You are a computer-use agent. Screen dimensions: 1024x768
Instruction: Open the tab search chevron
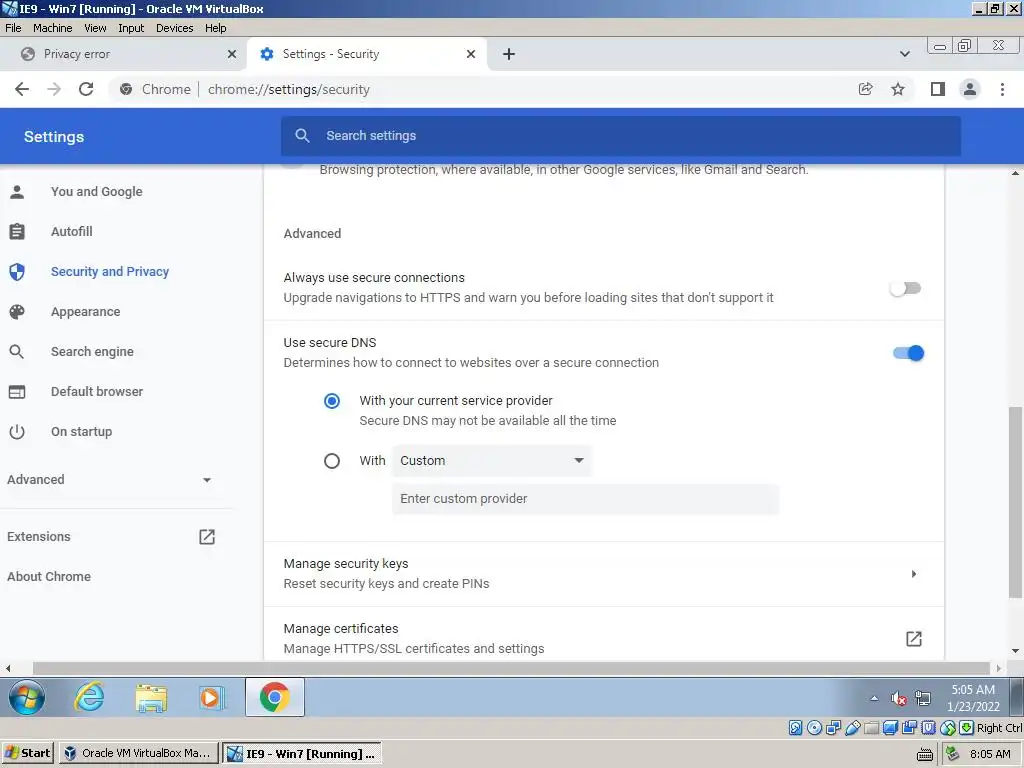click(904, 54)
